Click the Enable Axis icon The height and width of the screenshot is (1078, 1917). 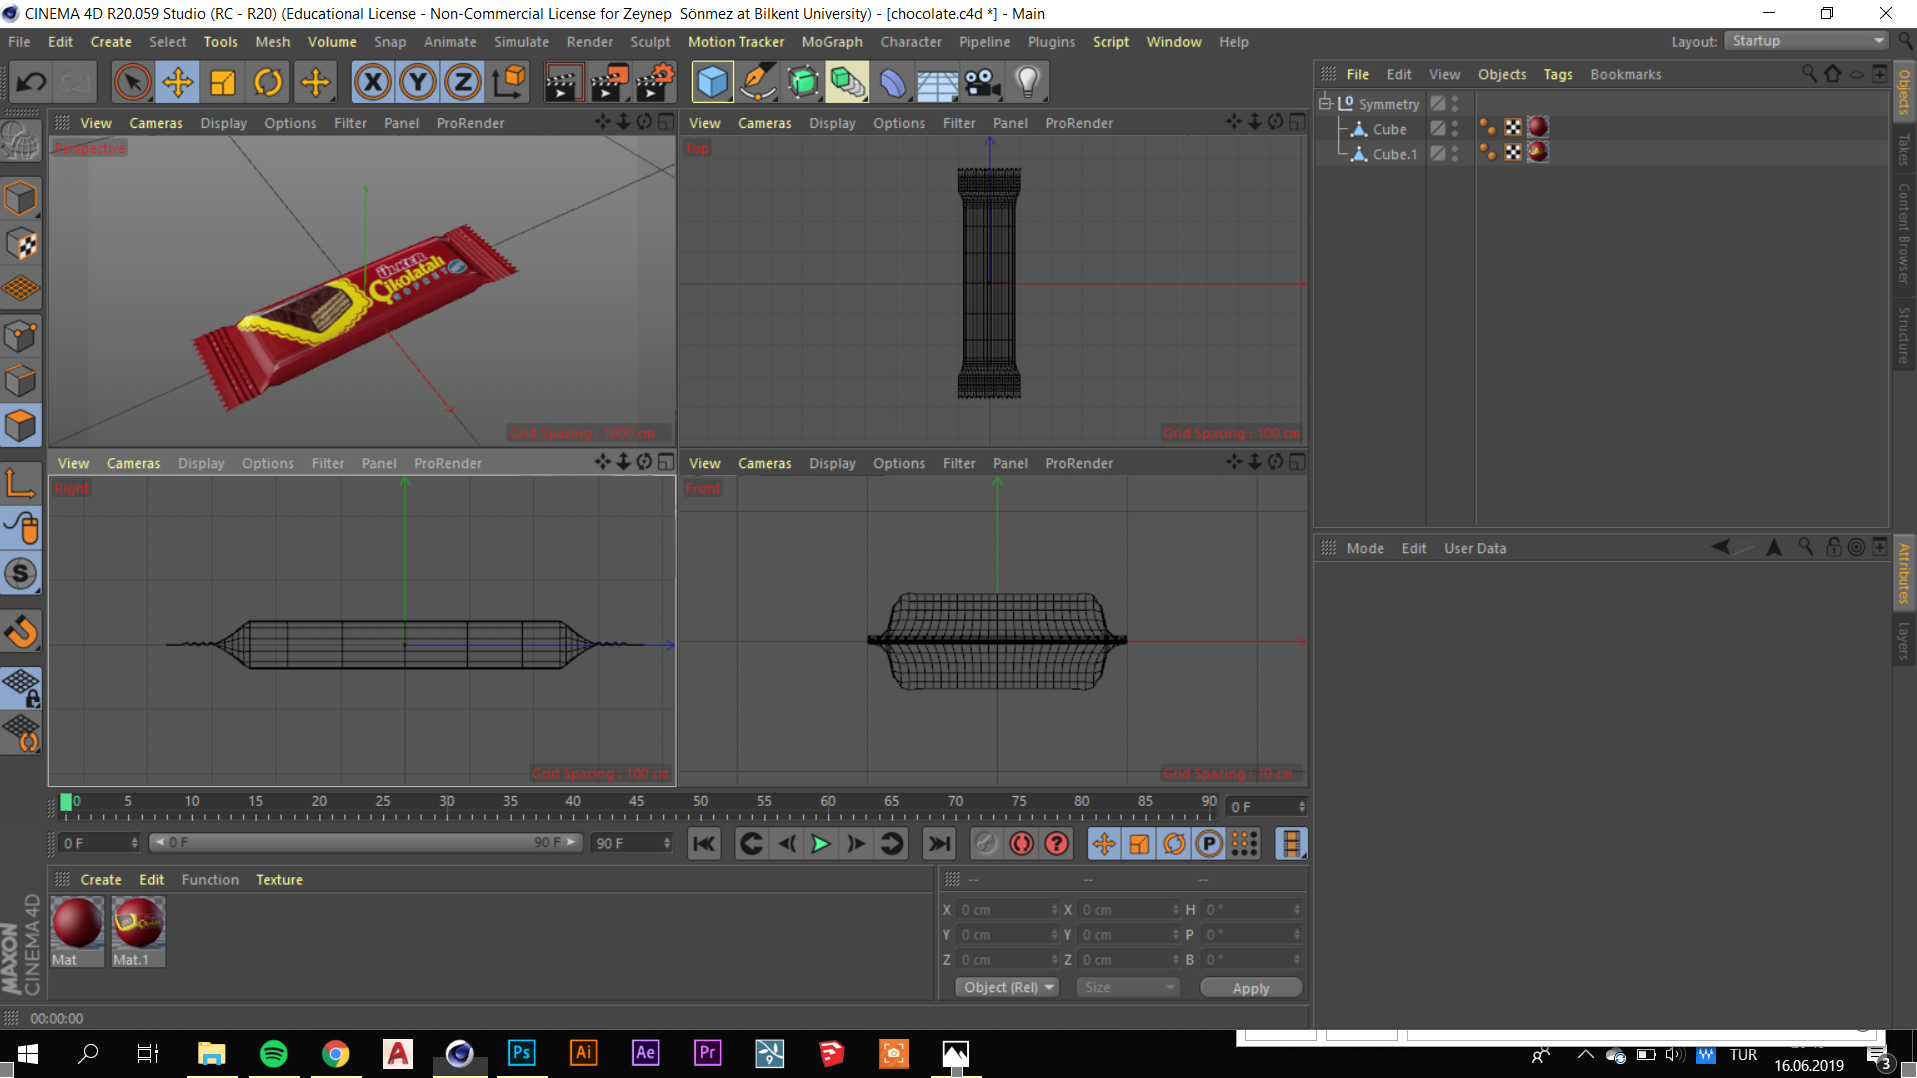[x=20, y=483]
